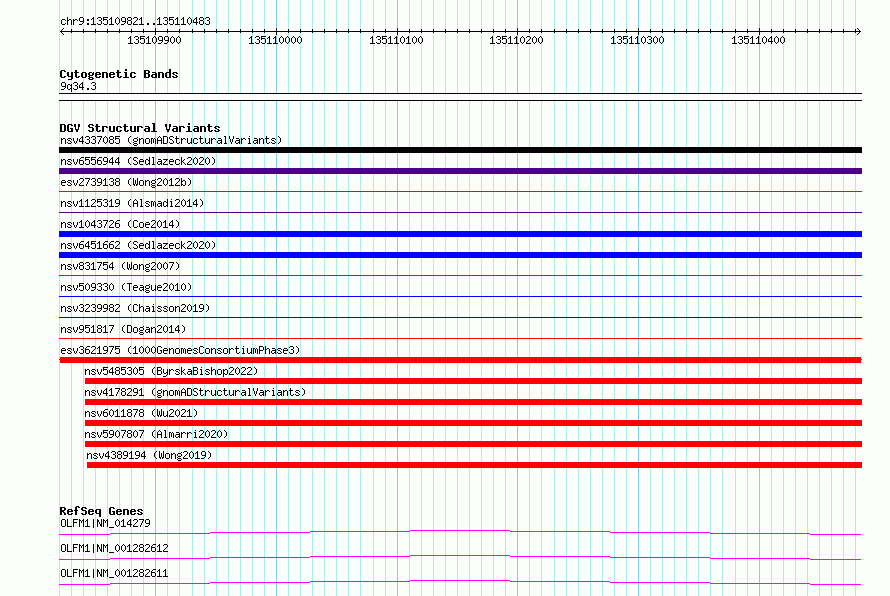The image size is (890, 596).
Task: Select the blue bar under nsv6451662
Action: pyautogui.click(x=460, y=255)
